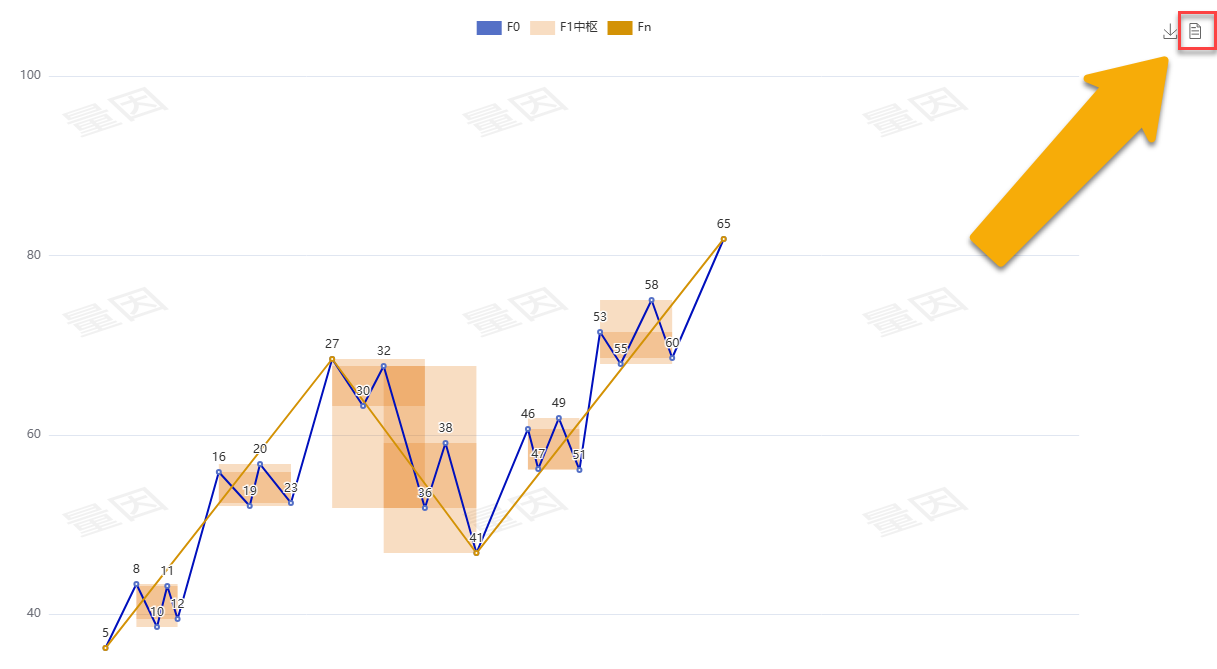Click the 100 axis label on the left
This screenshot has height=669, width=1217.
30,74
